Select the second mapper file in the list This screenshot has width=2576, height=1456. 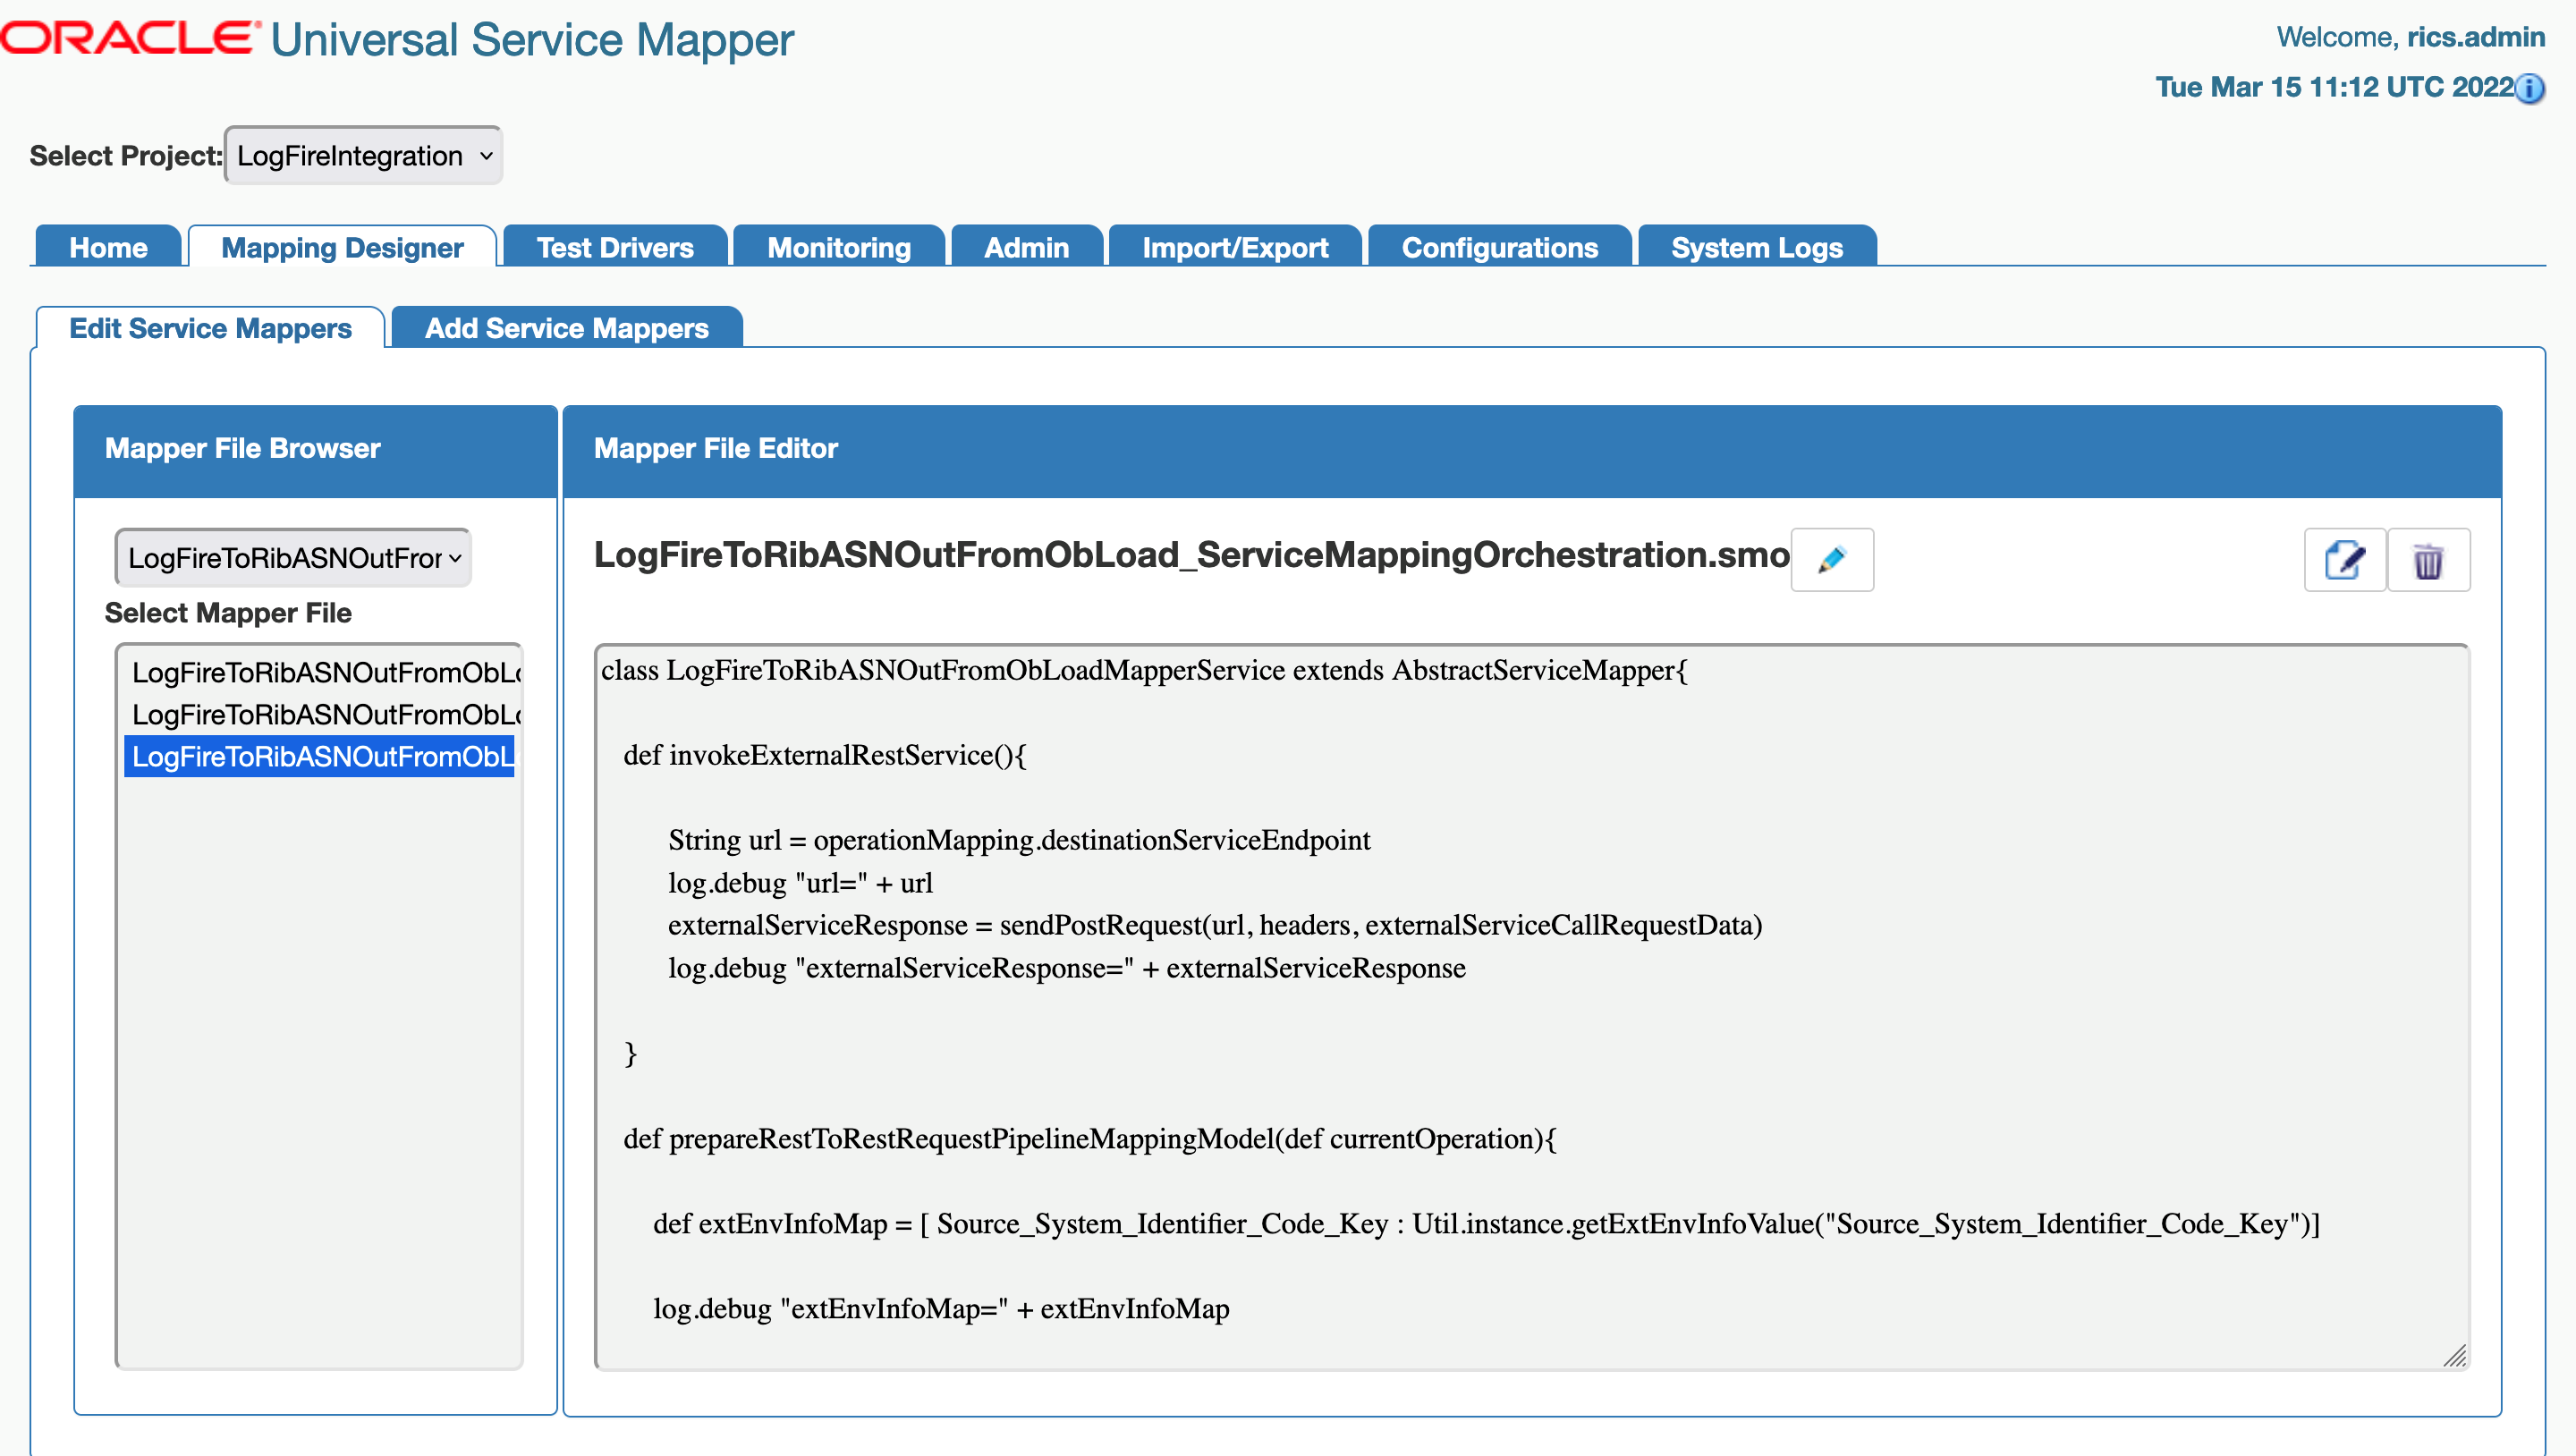320,713
